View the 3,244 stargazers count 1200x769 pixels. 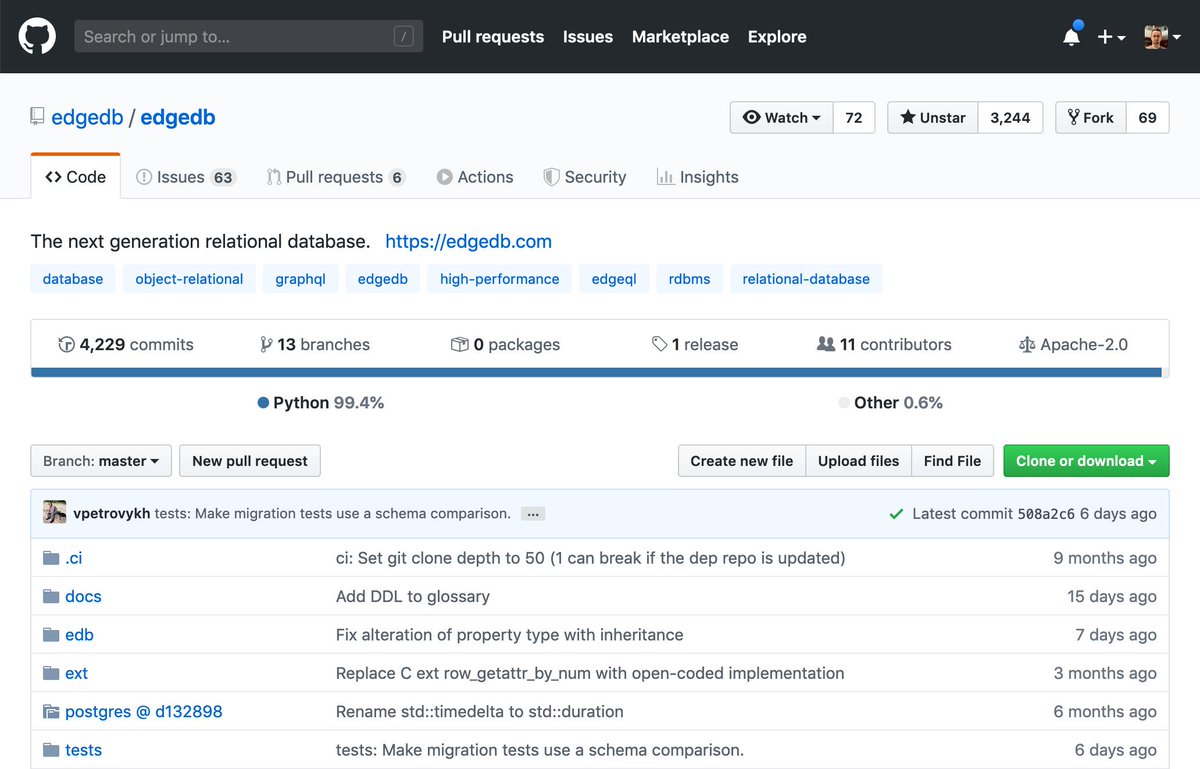pos(1010,117)
